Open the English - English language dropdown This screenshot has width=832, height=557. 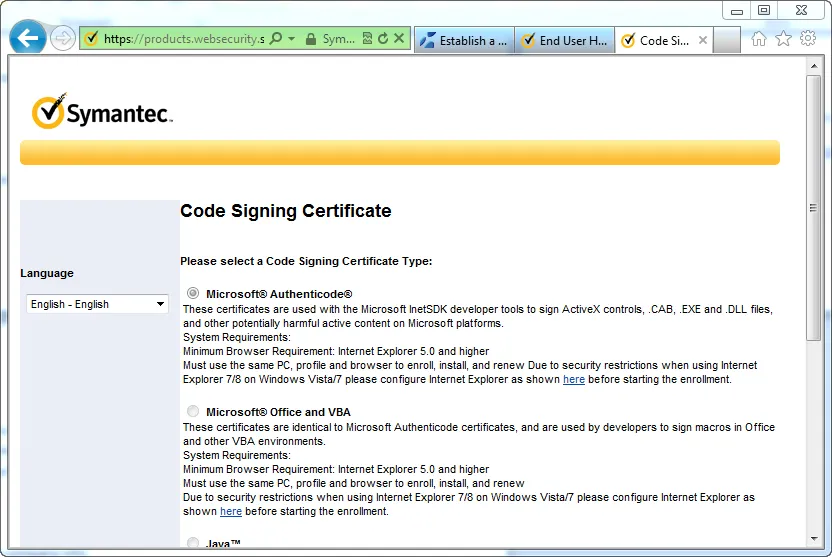pos(97,304)
